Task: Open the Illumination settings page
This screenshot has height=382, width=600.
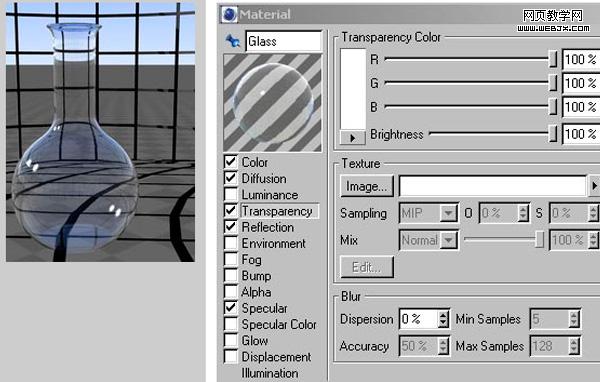Action: [x=269, y=373]
